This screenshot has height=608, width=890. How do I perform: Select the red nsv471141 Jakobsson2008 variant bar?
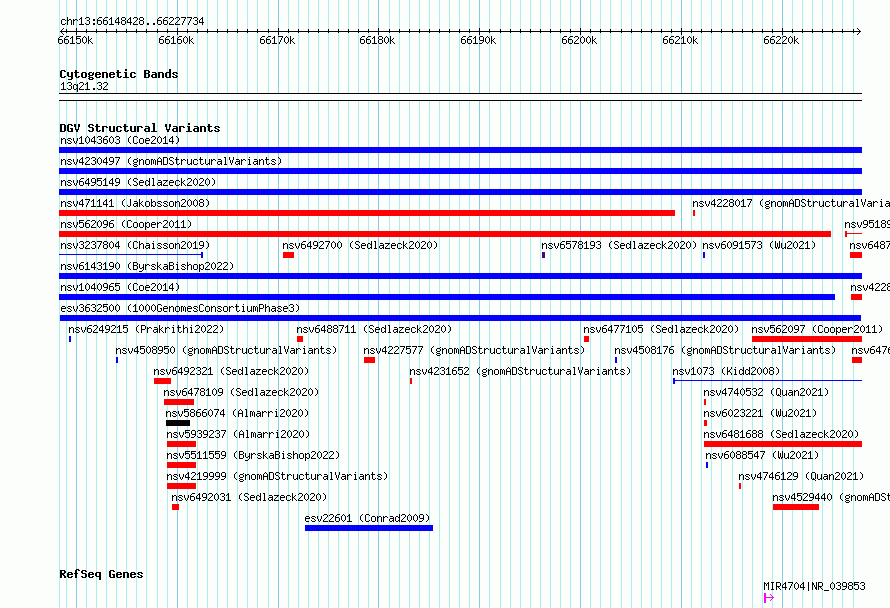[x=367, y=213]
